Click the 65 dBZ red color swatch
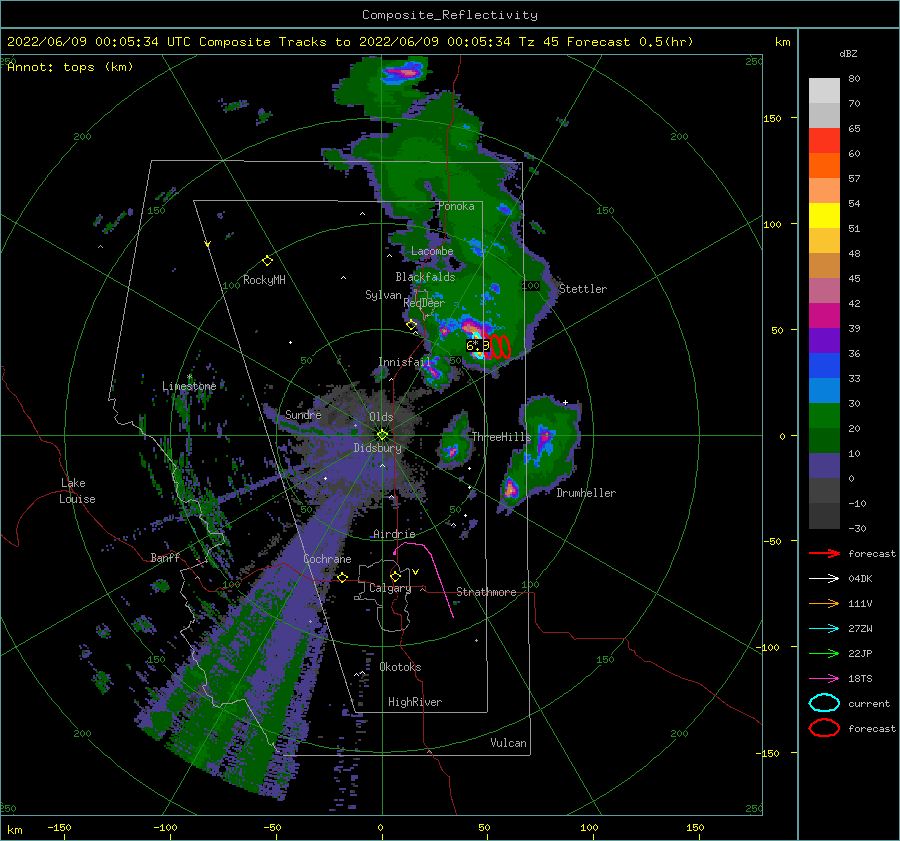This screenshot has width=900, height=841. coord(824,141)
